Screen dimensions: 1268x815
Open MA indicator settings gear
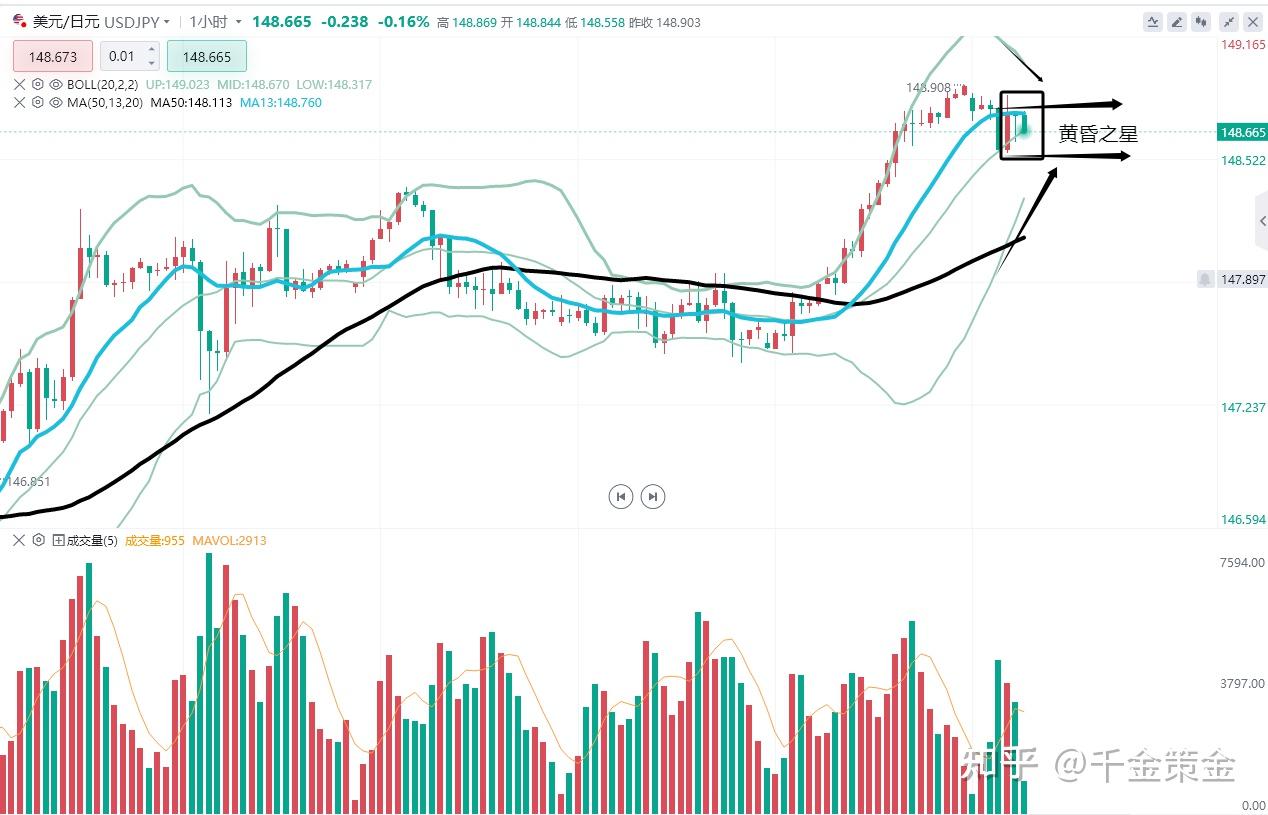click(38, 102)
